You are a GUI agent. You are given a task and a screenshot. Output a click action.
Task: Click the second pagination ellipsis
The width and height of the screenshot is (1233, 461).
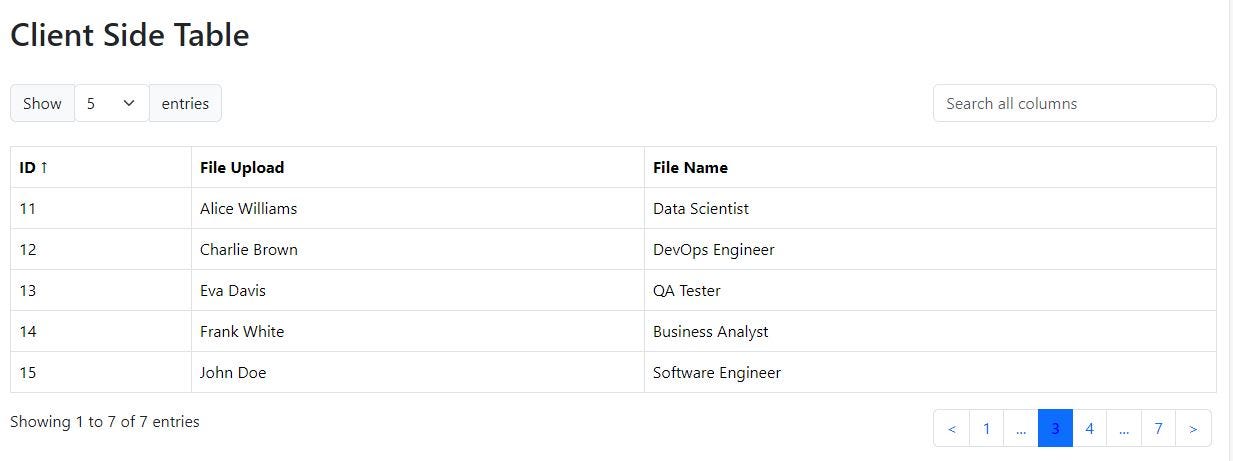(x=1124, y=429)
